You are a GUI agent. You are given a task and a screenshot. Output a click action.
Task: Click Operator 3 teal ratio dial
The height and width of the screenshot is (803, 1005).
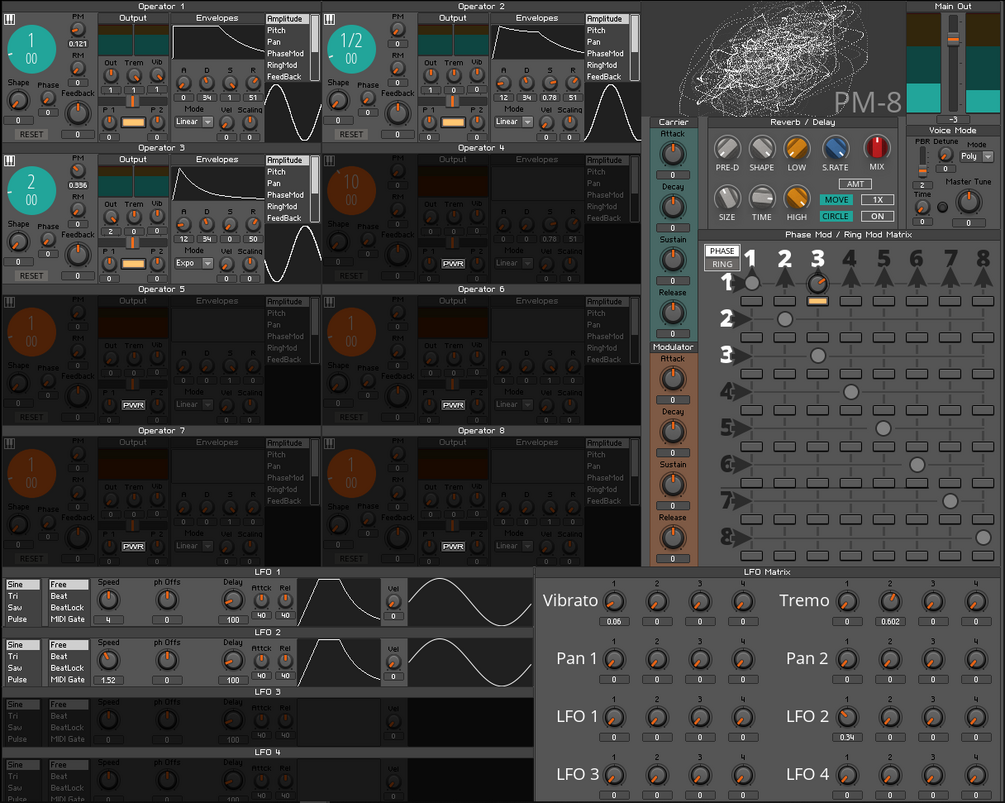[31, 191]
